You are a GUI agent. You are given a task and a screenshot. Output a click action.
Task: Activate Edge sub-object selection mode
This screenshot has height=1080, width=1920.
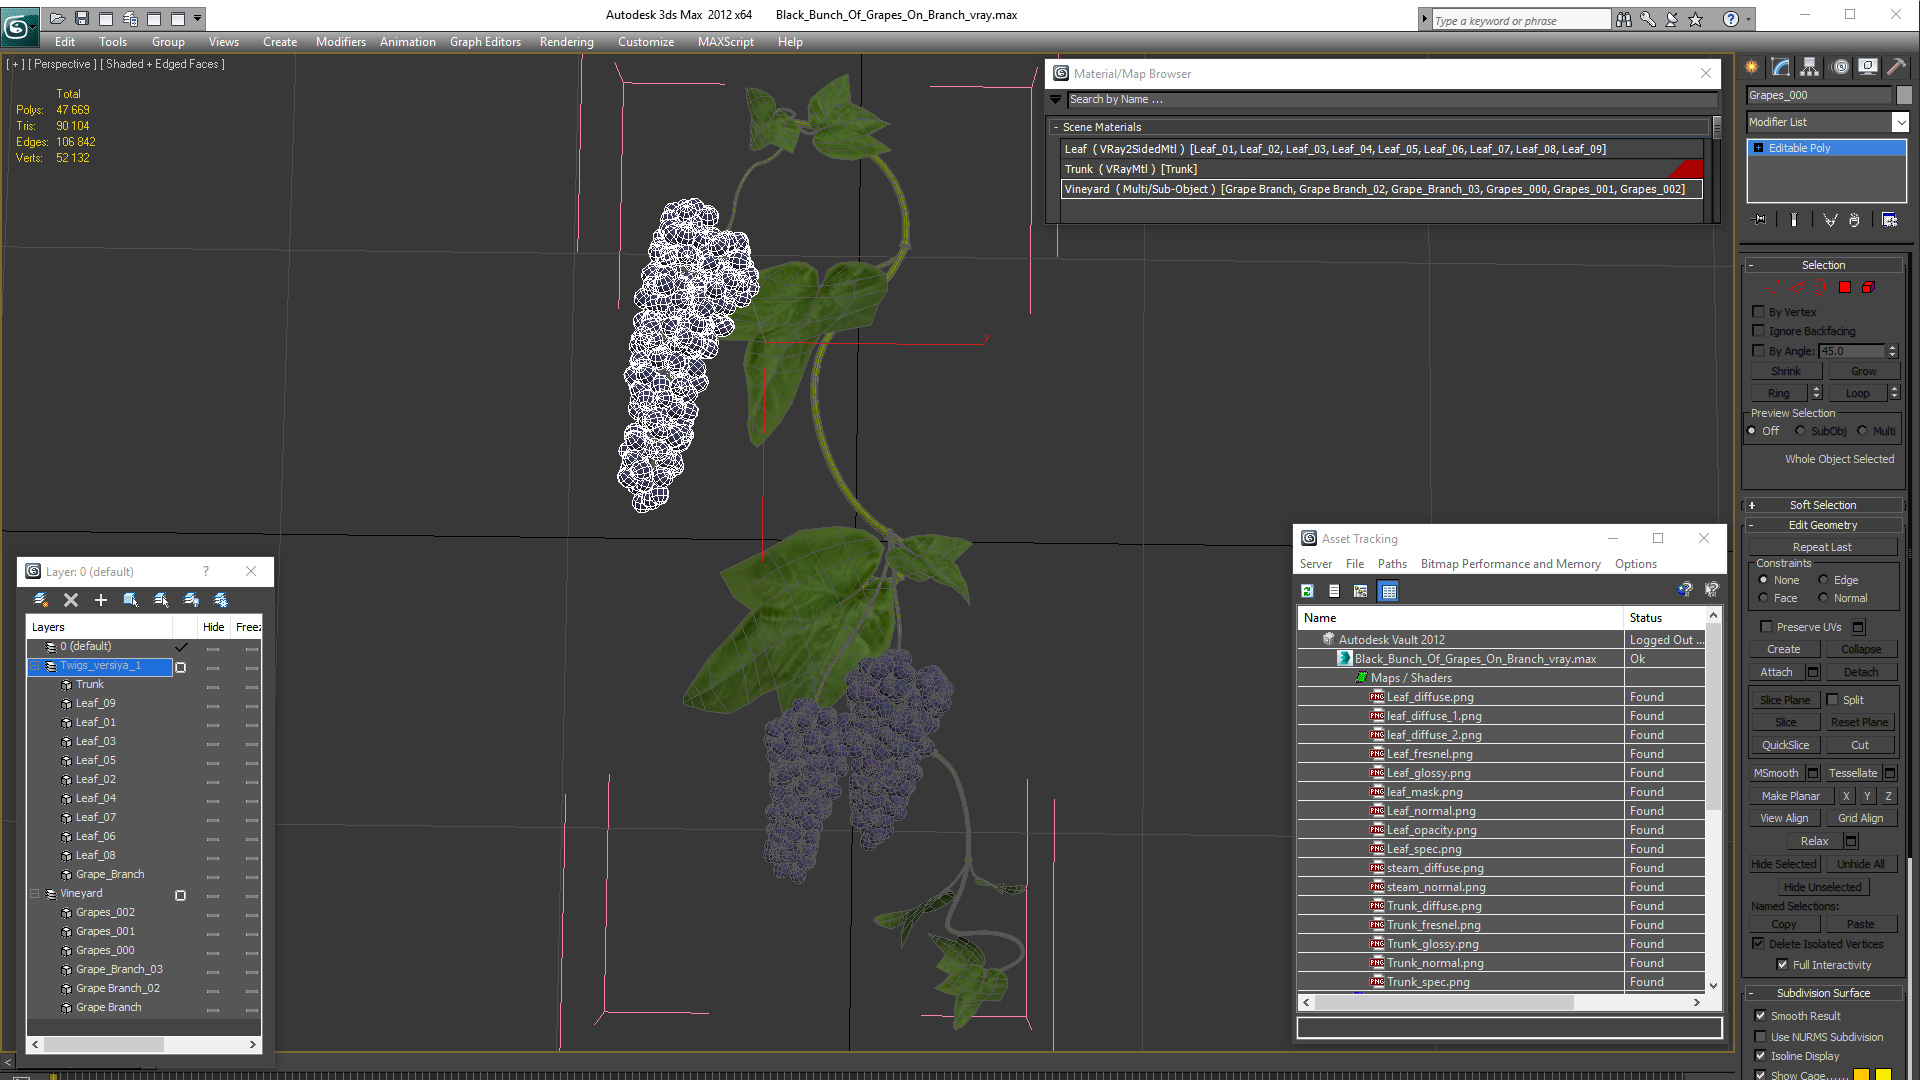pyautogui.click(x=1797, y=287)
